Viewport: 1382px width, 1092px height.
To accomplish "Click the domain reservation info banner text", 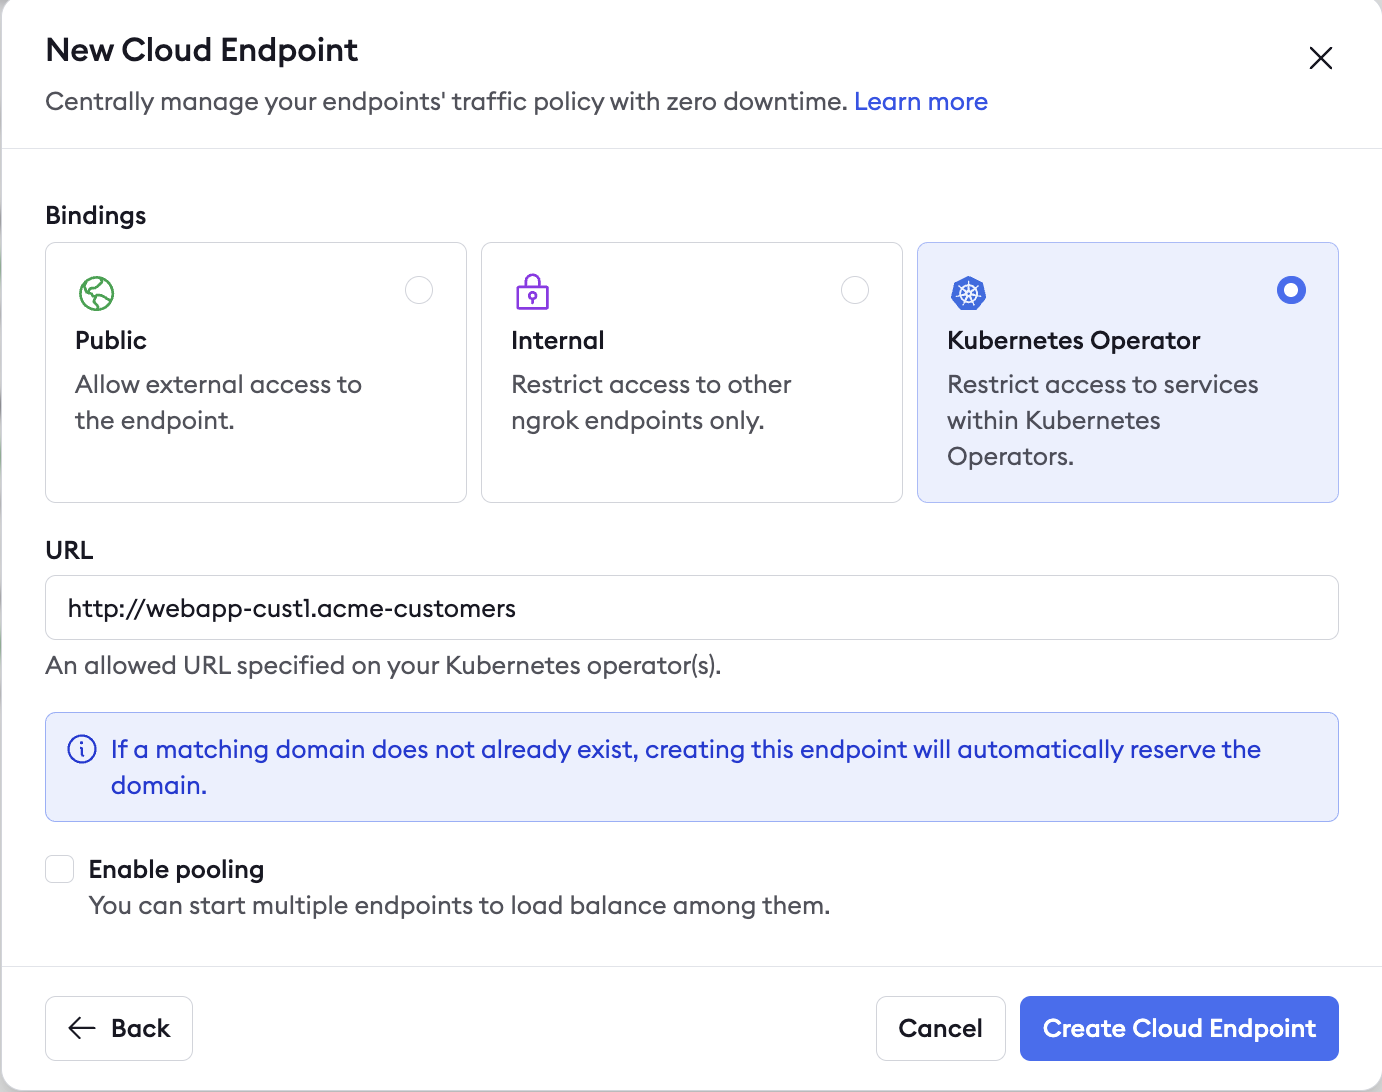I will pos(685,750).
